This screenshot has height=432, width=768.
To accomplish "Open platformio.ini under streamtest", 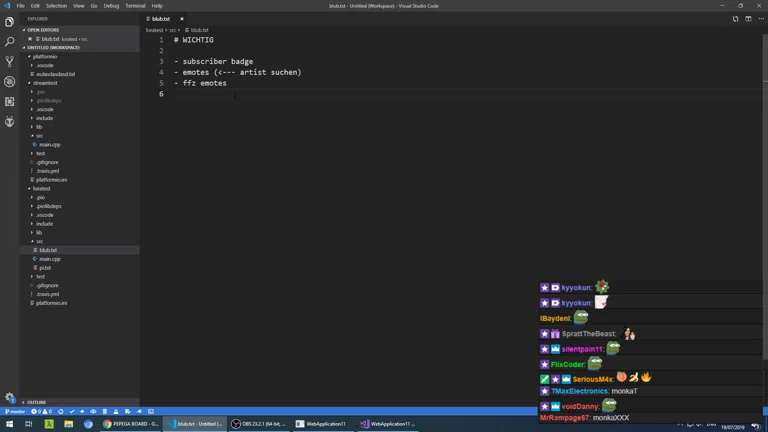I will tap(51, 180).
